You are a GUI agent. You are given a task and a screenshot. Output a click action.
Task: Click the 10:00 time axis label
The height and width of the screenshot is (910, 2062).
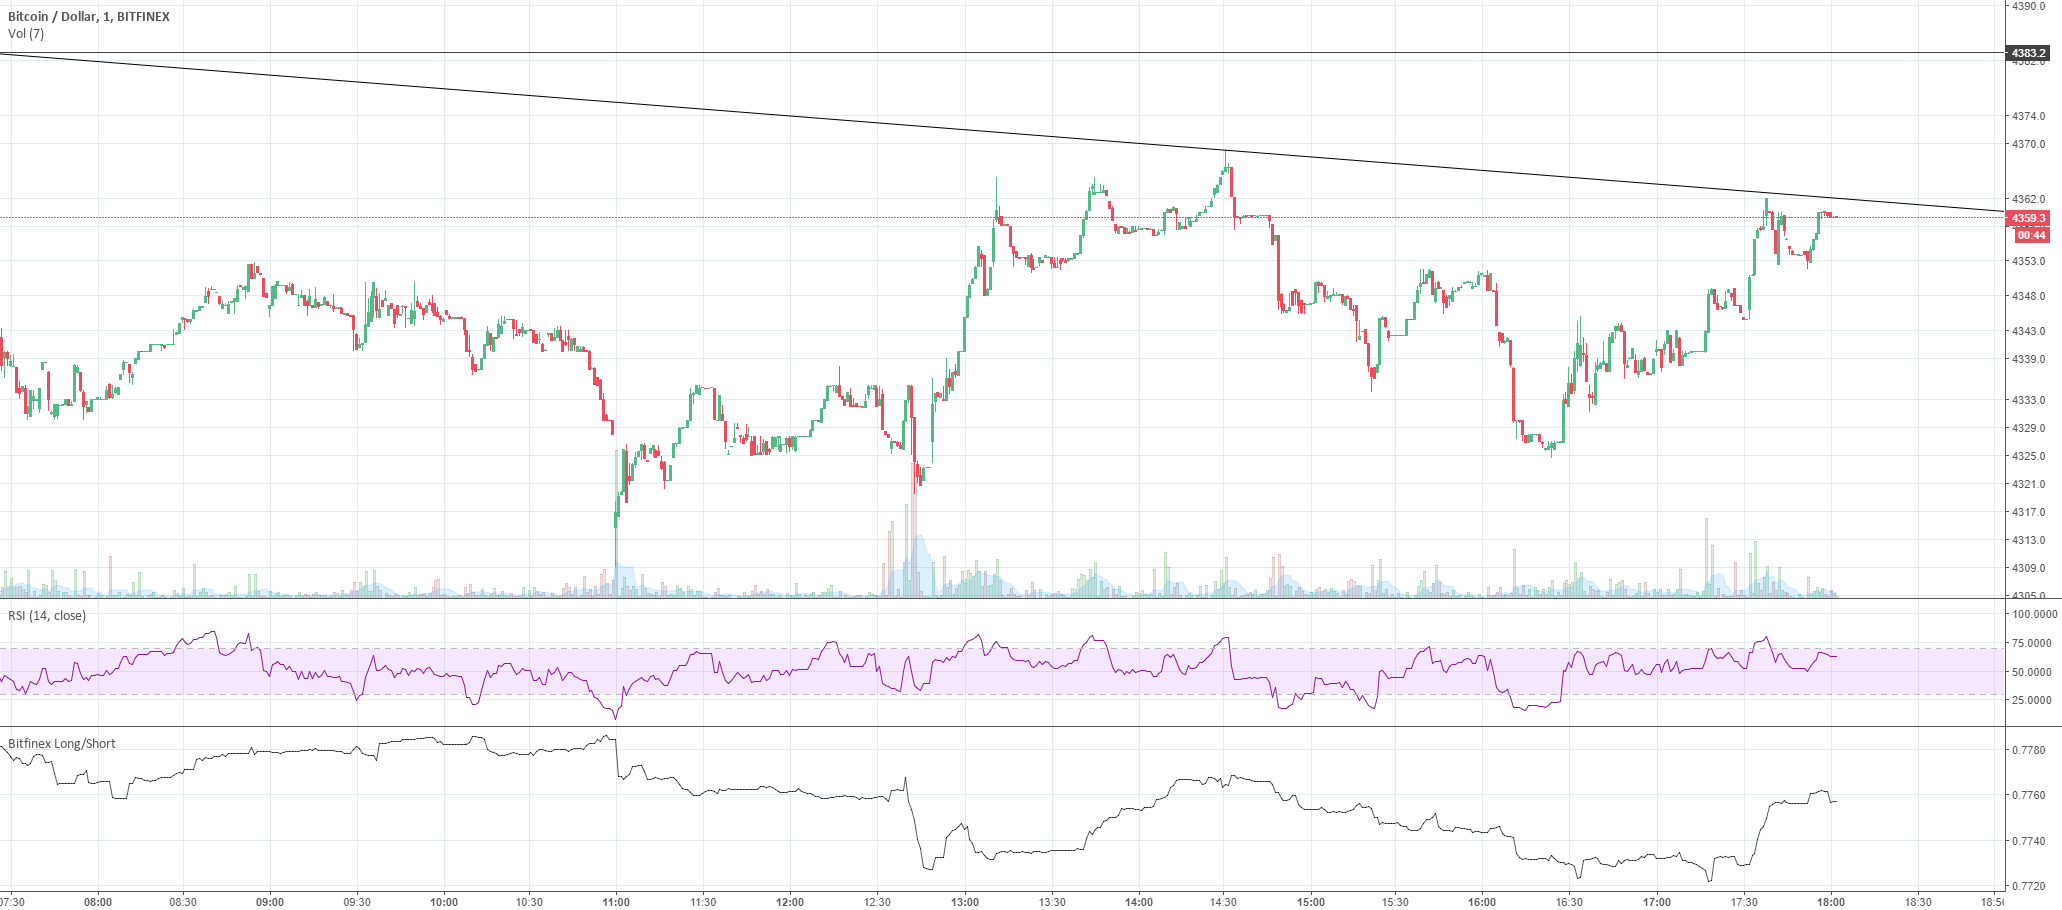(444, 902)
